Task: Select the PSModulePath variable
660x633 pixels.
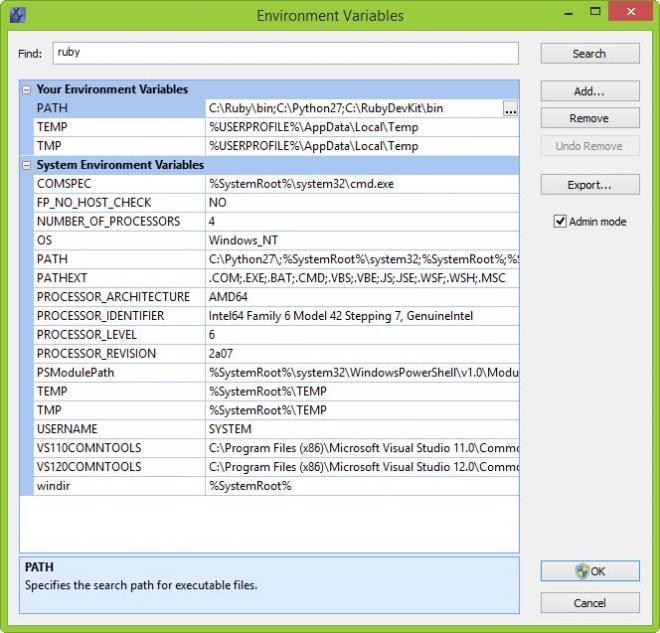Action: (276, 372)
